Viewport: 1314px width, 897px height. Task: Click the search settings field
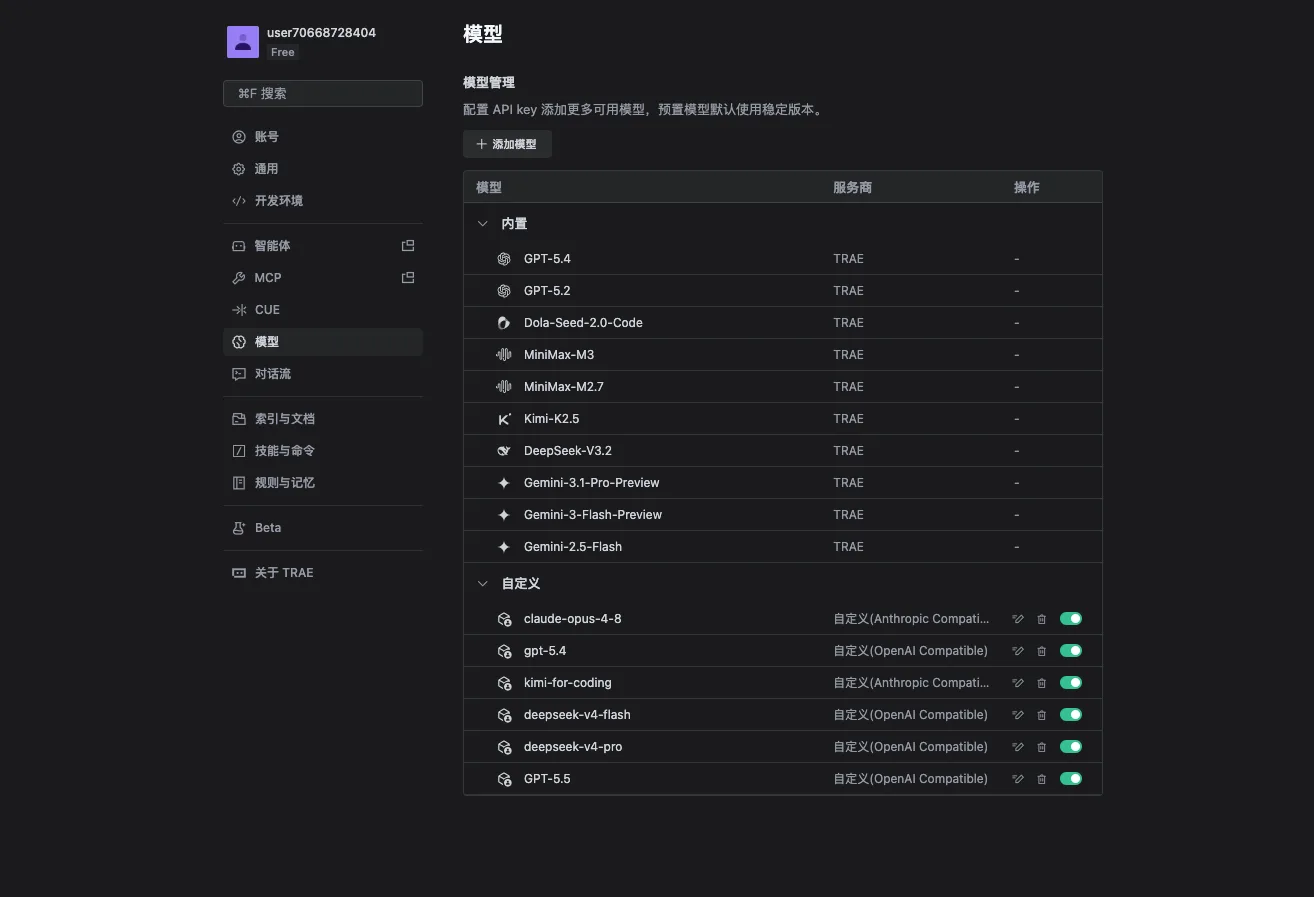323,93
